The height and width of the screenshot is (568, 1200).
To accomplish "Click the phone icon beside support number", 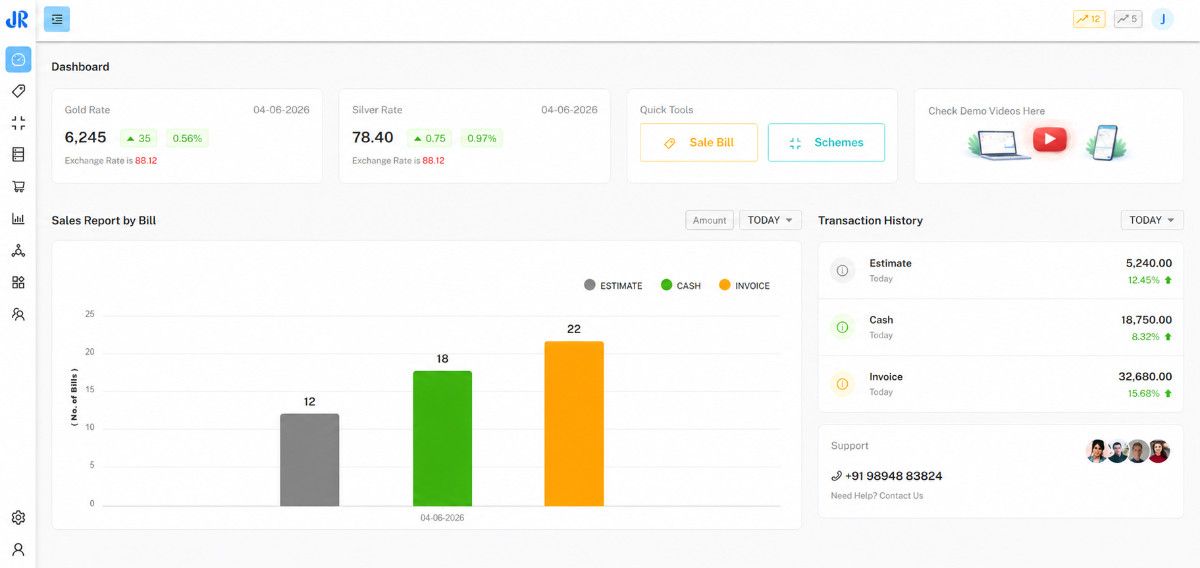I will [x=836, y=476].
